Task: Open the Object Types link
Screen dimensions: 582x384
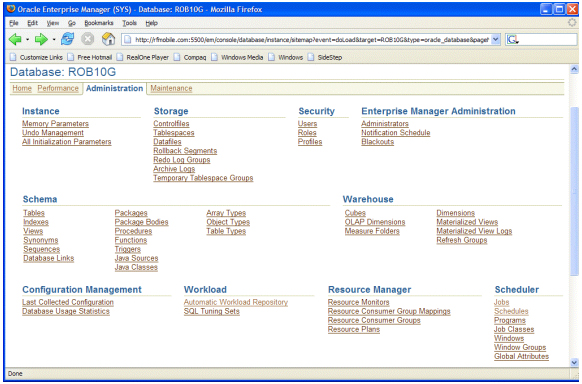Action: pyautogui.click(x=228, y=222)
